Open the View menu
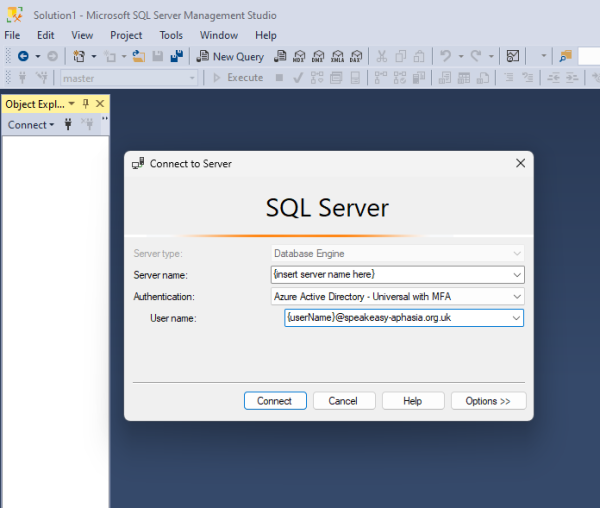Screen dimensions: 600x508 [x=82, y=35]
